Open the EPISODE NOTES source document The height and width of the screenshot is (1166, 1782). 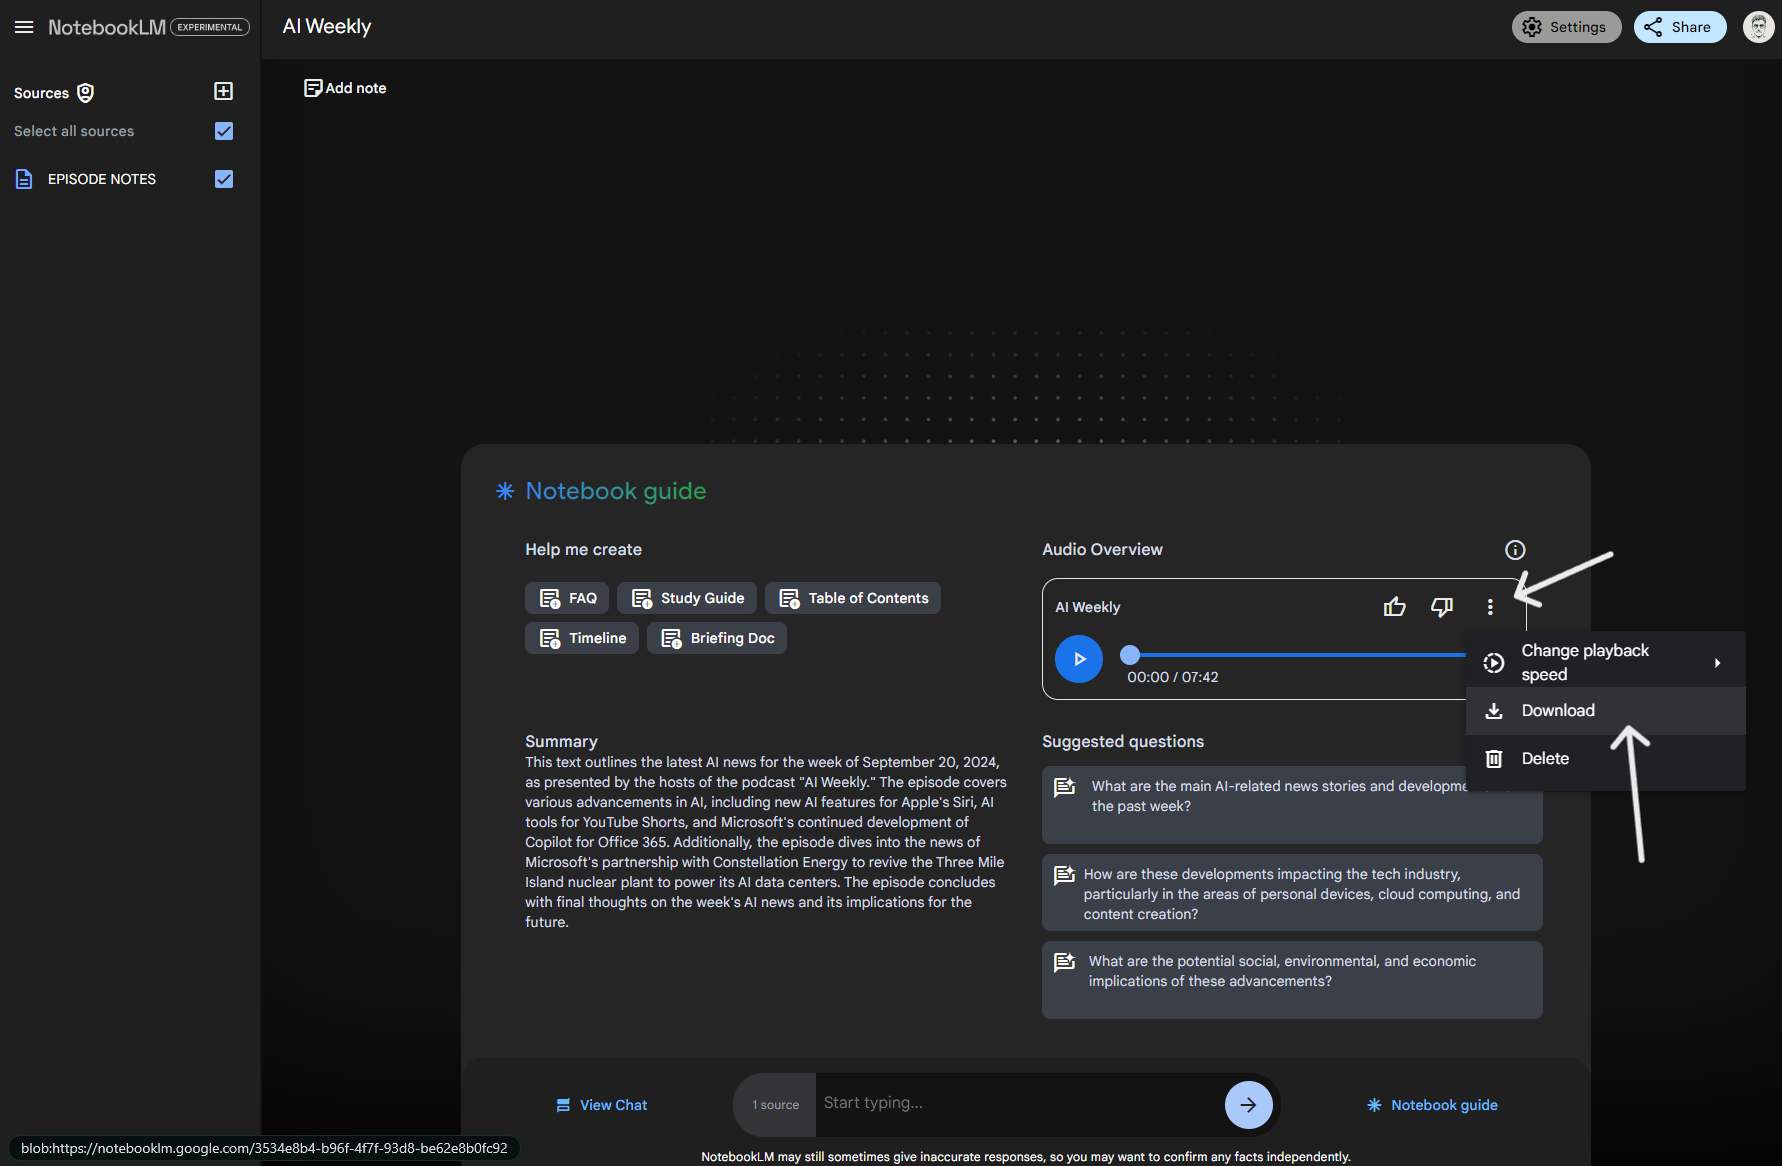point(101,179)
